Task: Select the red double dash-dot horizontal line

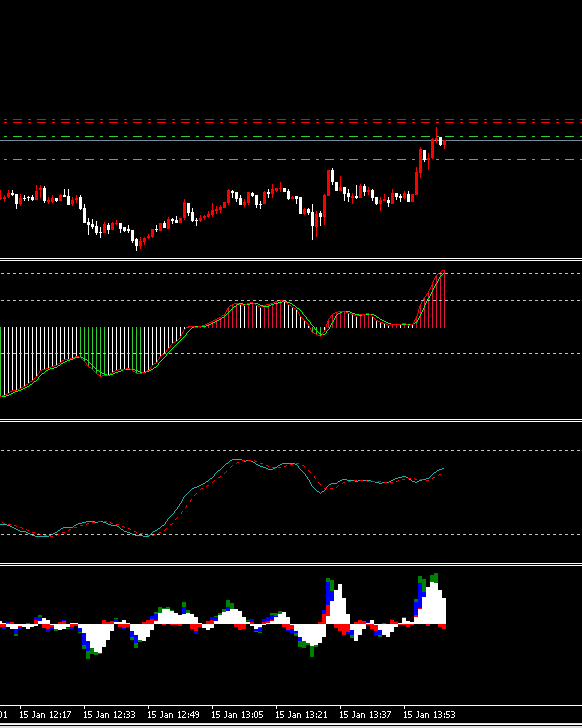Action: pyautogui.click(x=291, y=121)
